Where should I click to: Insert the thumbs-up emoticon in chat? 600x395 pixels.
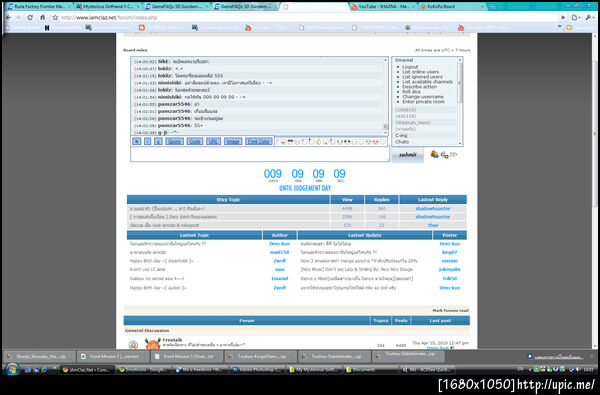318,142
